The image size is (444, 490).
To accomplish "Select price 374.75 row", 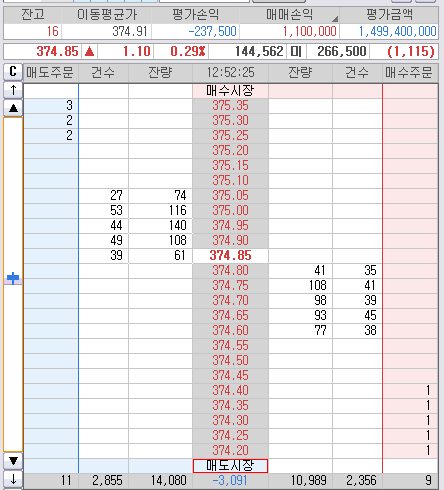I will click(x=230, y=285).
